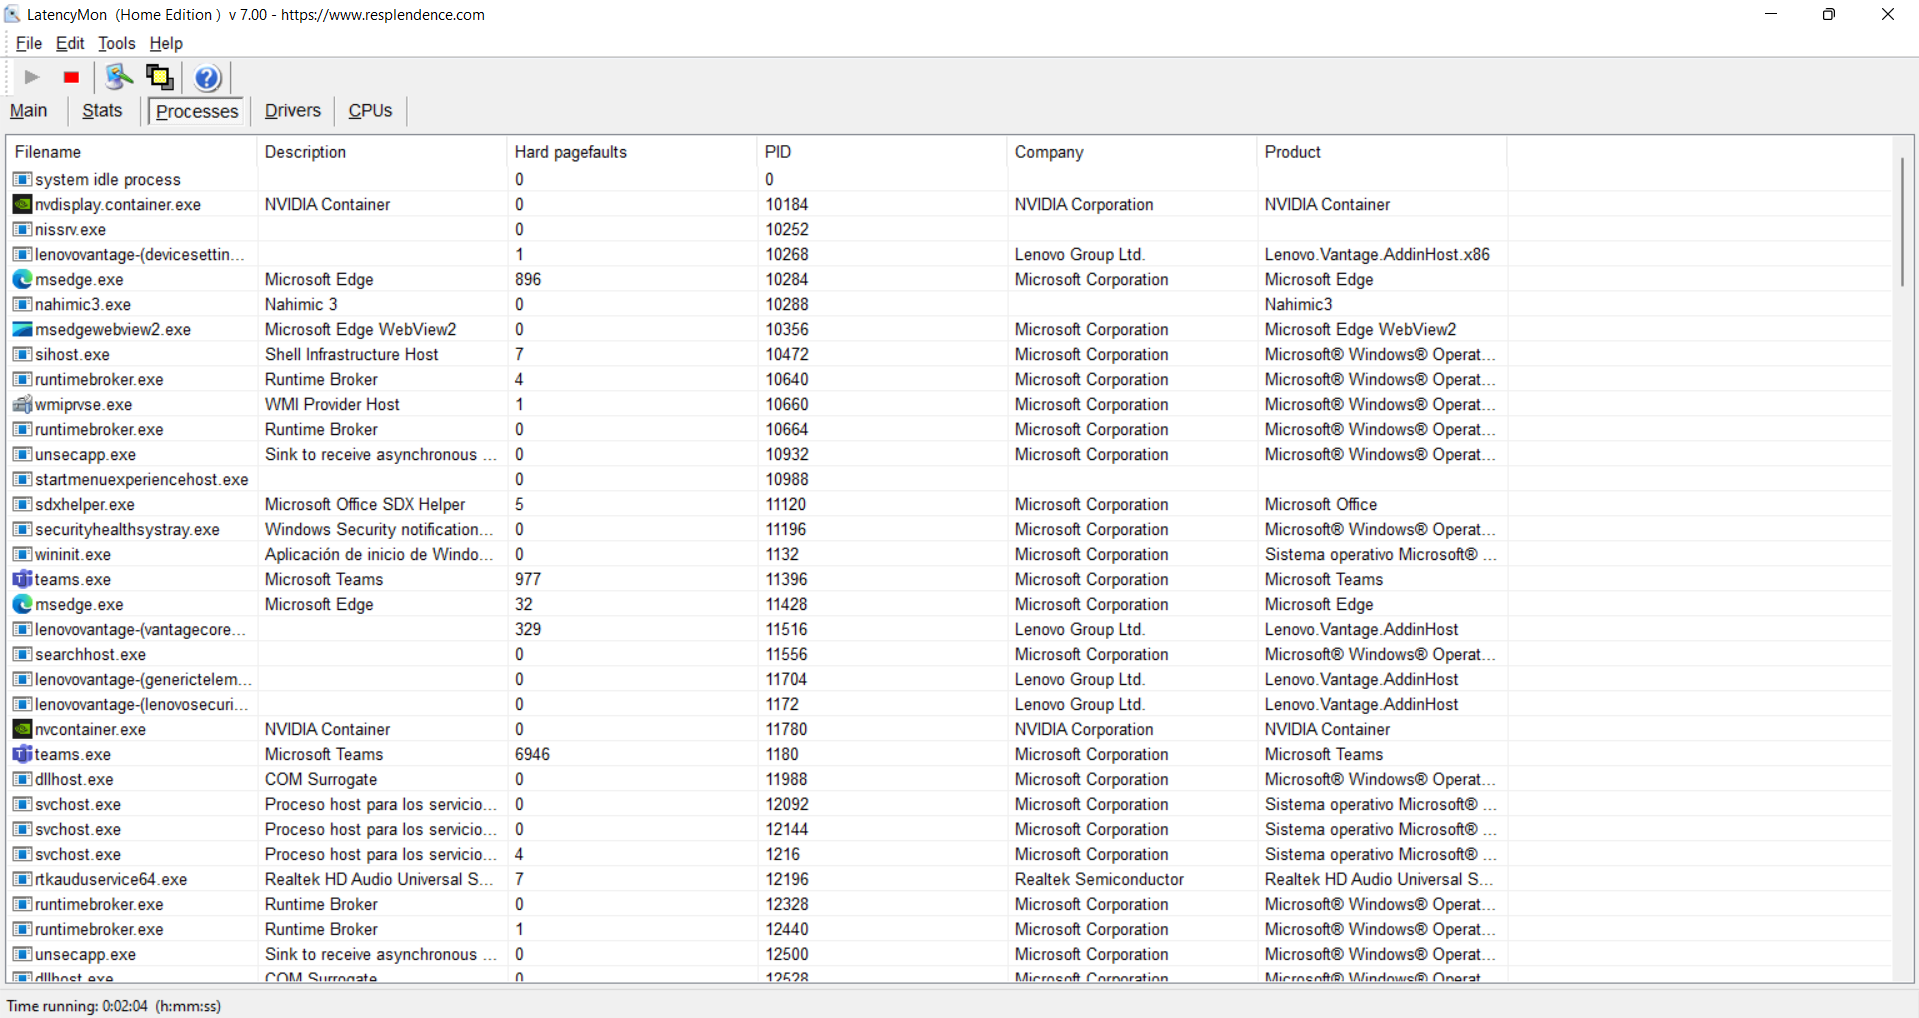
Task: Open help via blue question mark icon
Action: point(207,77)
